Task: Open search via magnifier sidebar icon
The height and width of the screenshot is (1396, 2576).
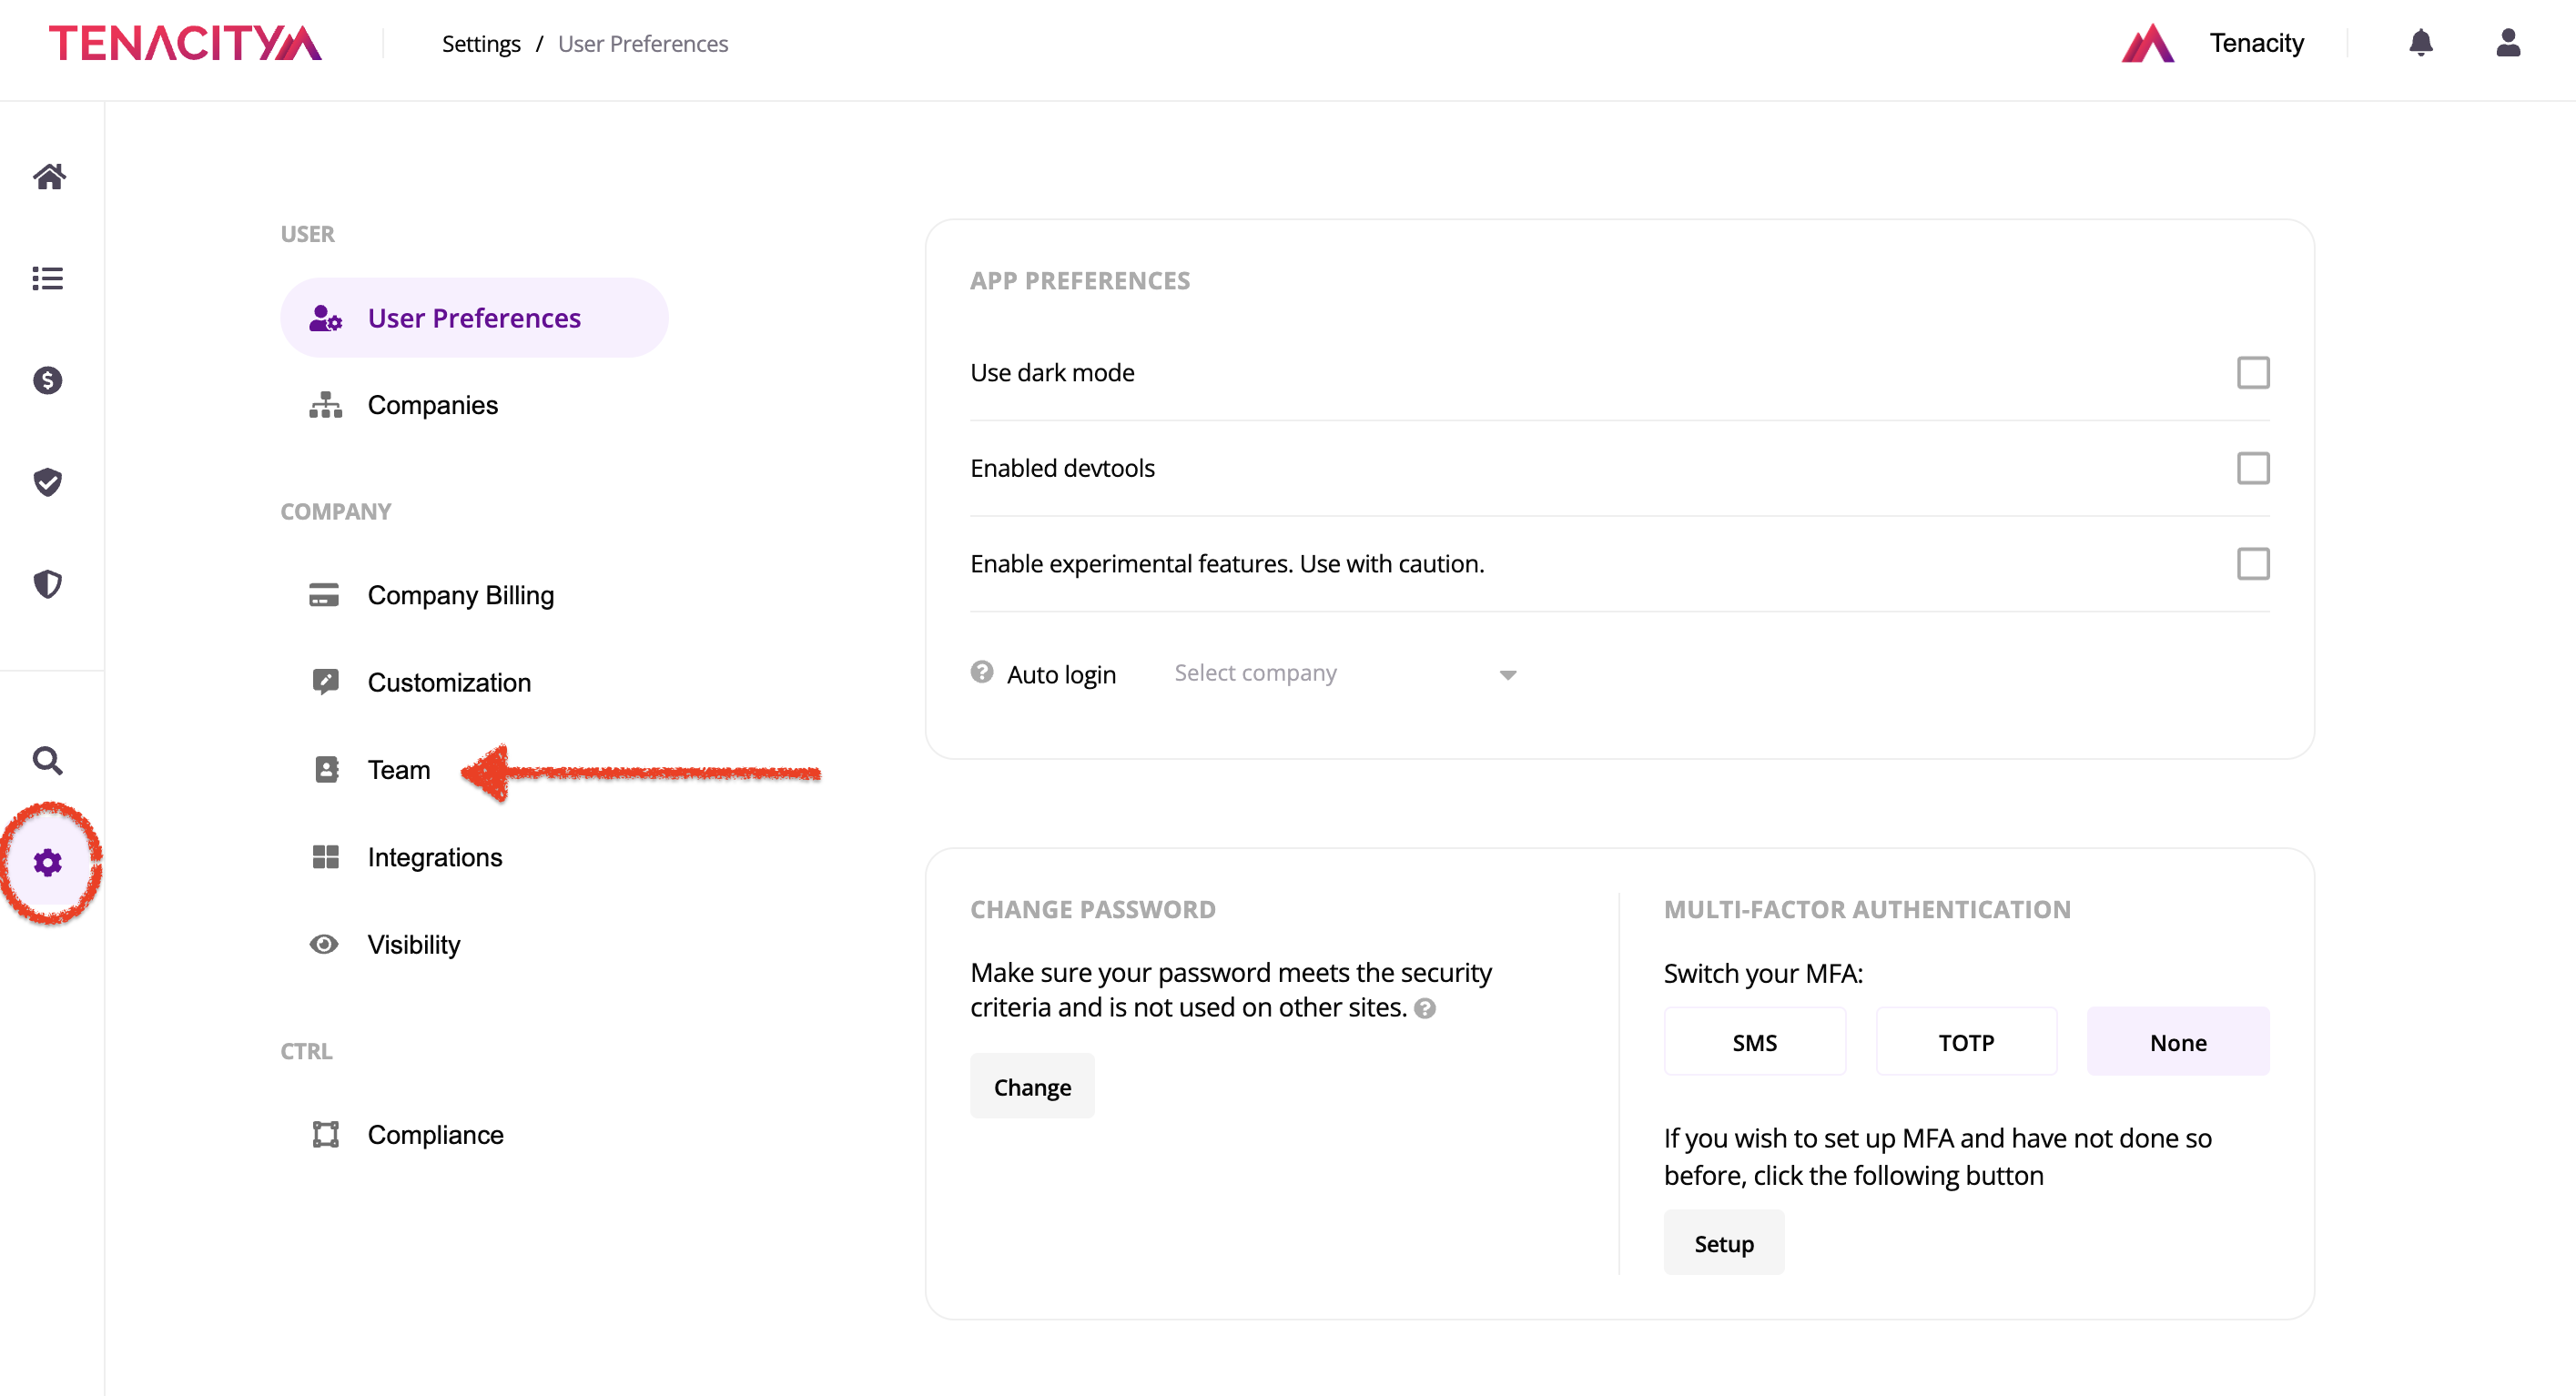Action: click(x=48, y=761)
